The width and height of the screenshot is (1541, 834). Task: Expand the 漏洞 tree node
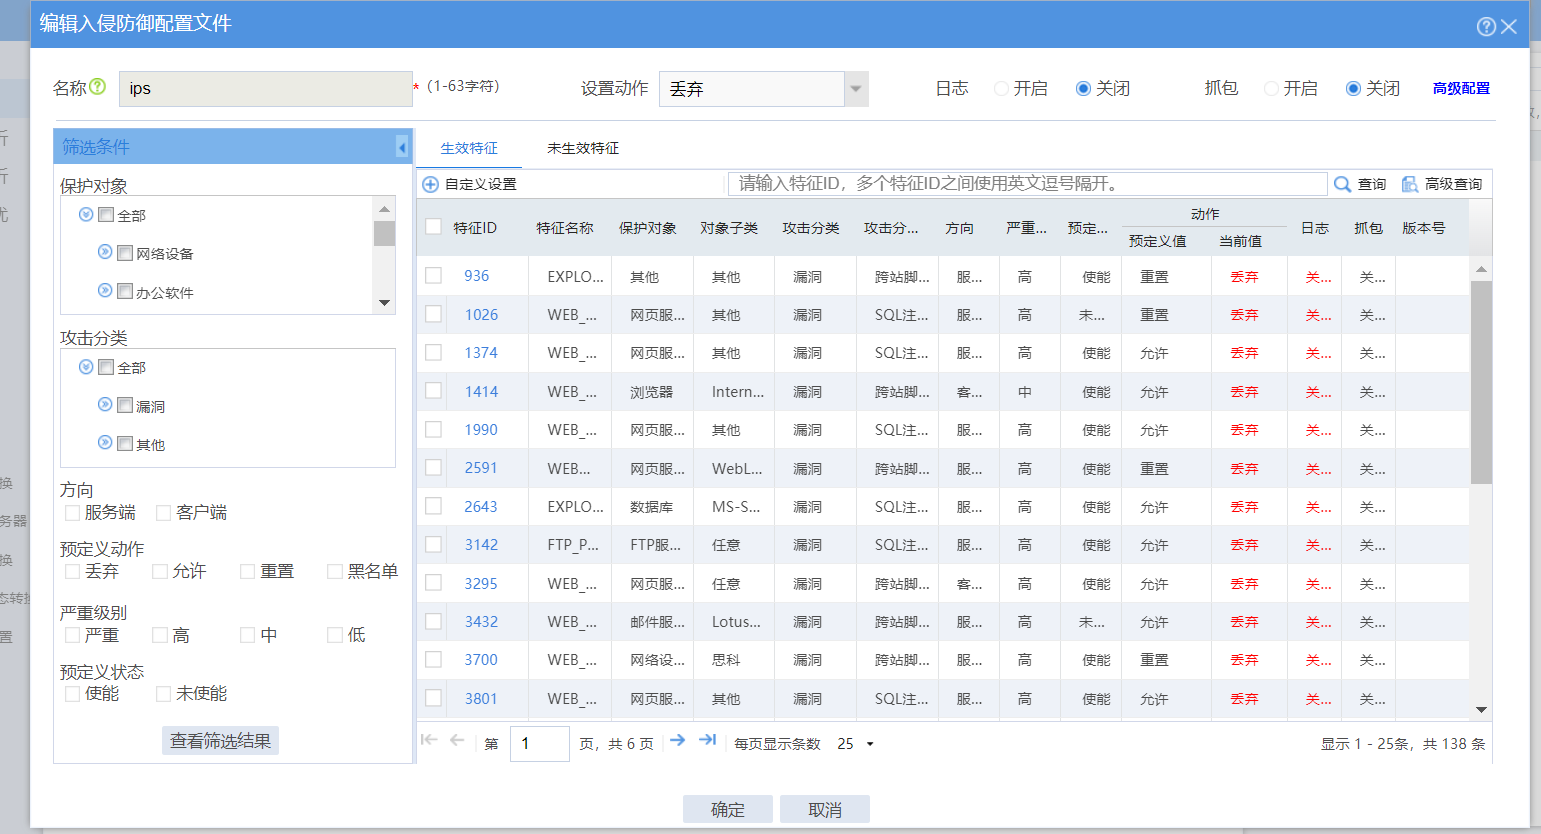point(105,405)
